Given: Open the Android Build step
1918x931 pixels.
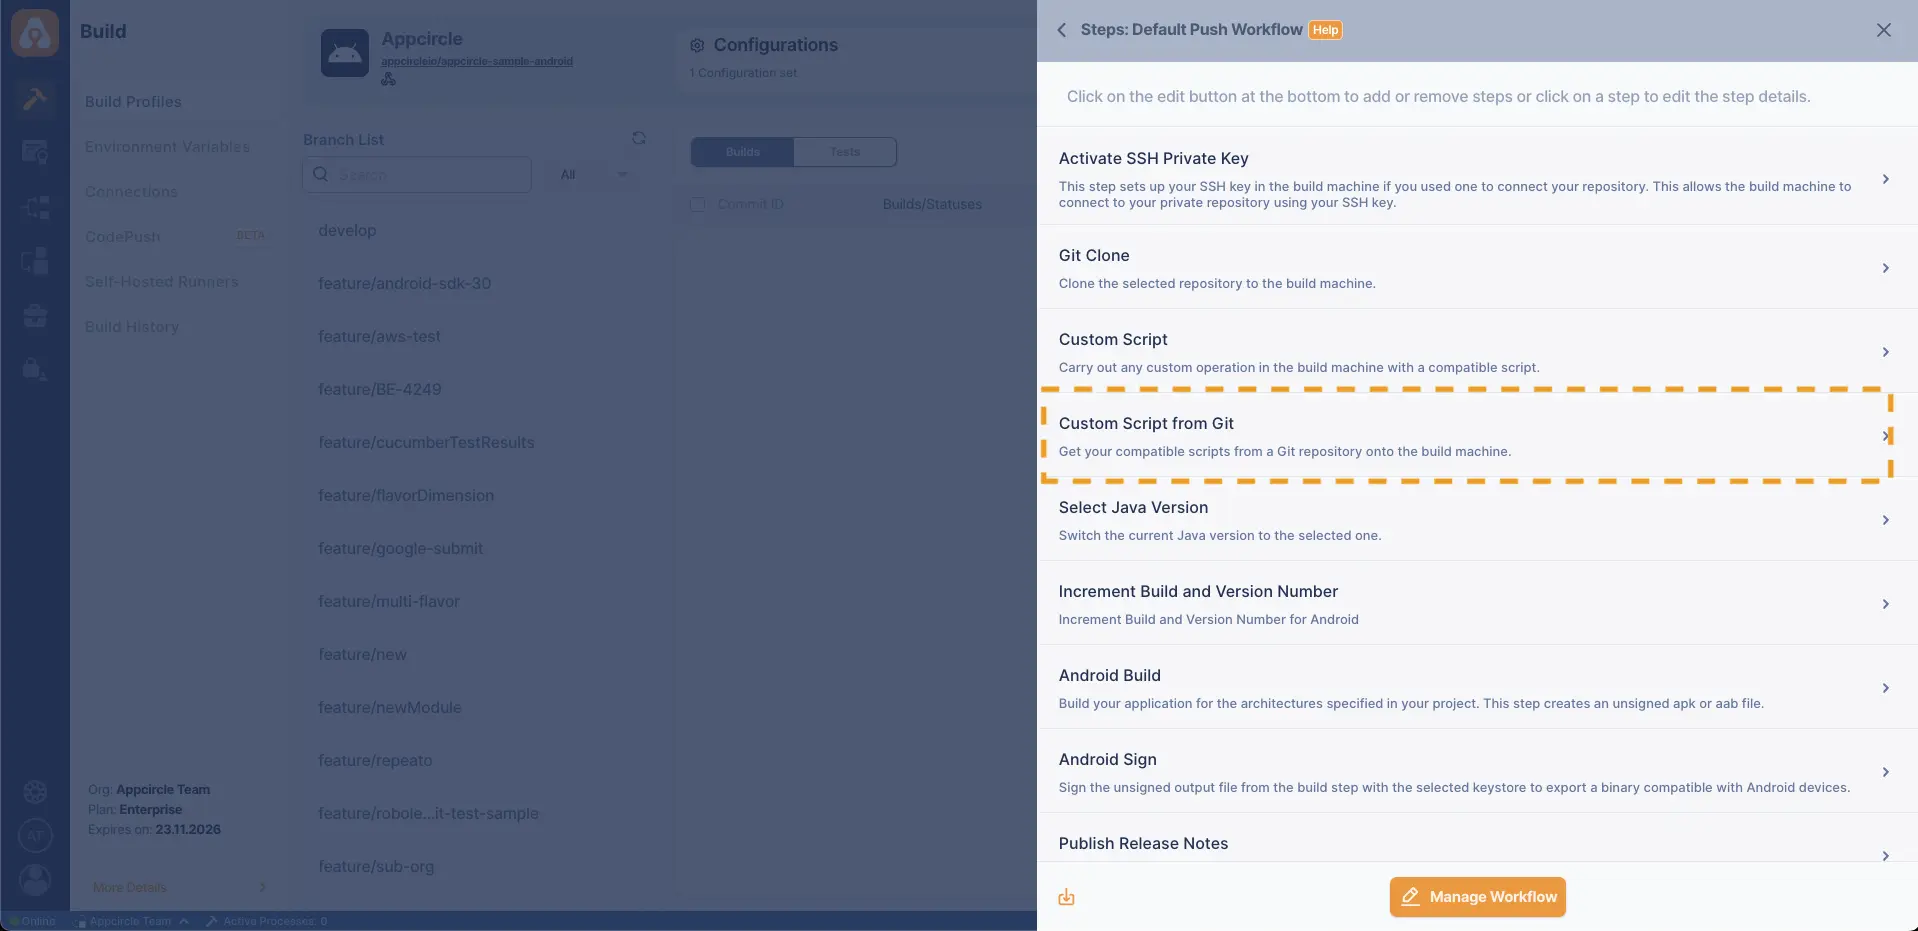Looking at the screenshot, I should click(1477, 688).
